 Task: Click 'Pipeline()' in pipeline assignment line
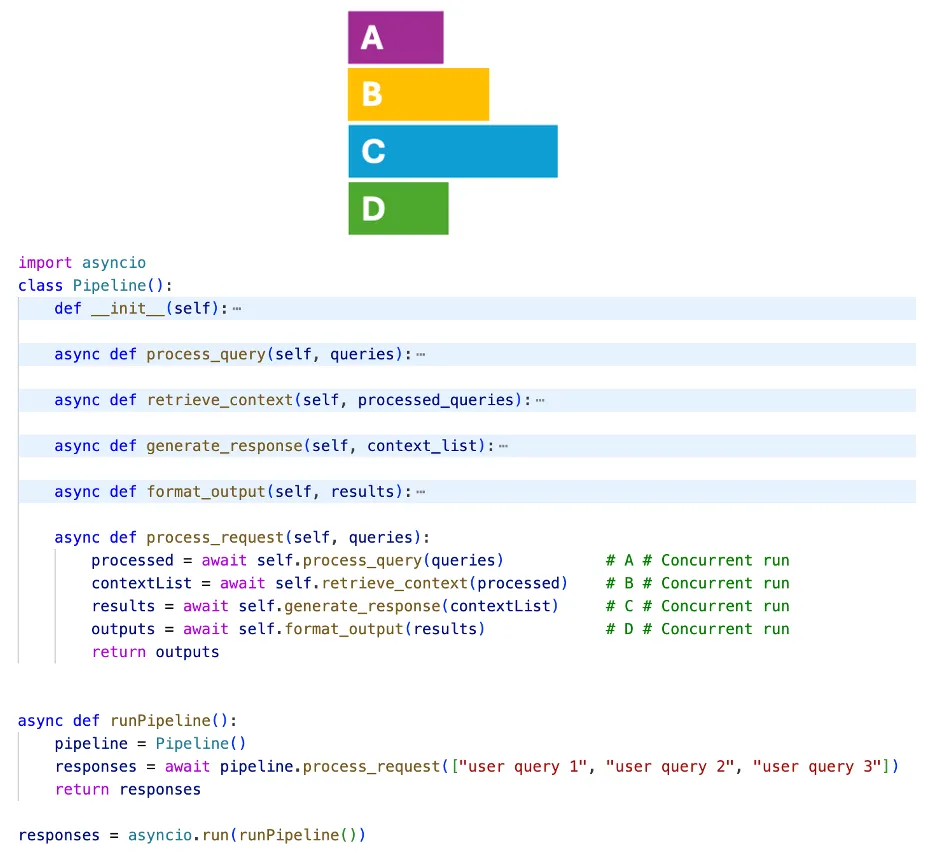tap(201, 744)
